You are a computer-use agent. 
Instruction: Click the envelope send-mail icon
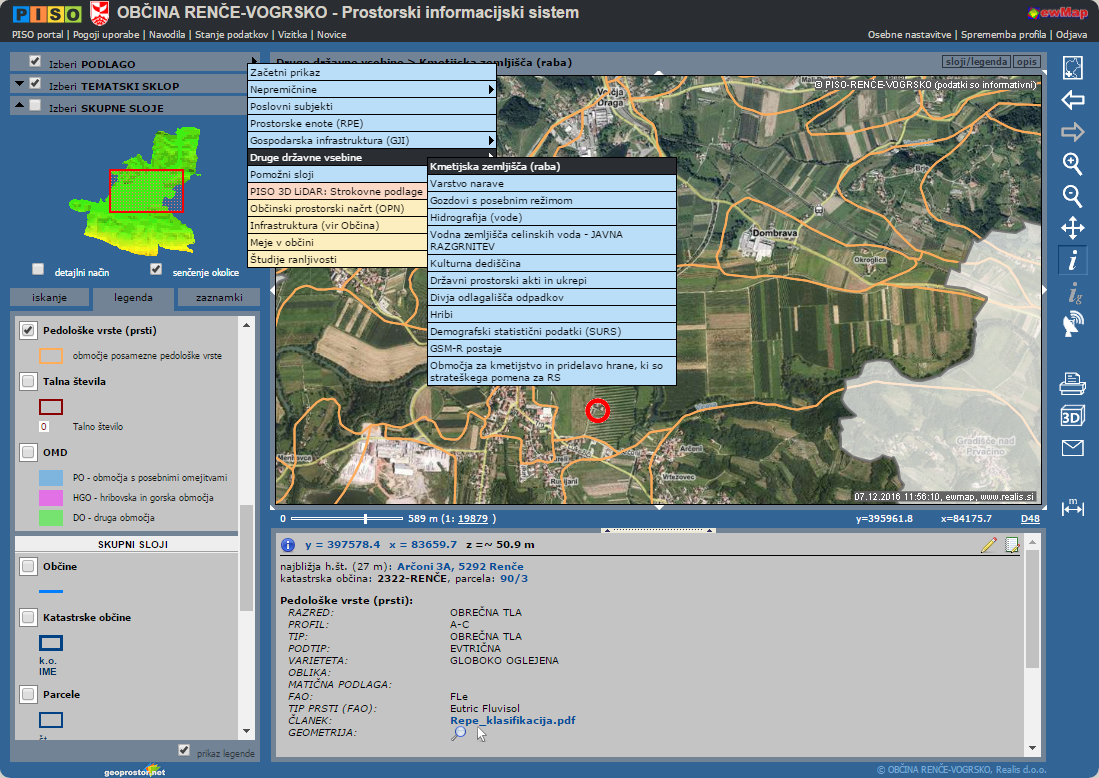1072,448
